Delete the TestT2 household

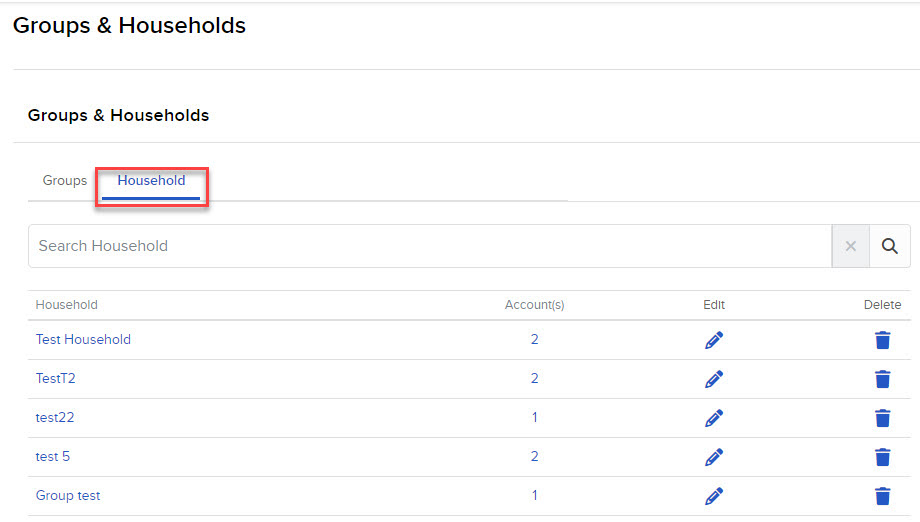[x=882, y=379]
